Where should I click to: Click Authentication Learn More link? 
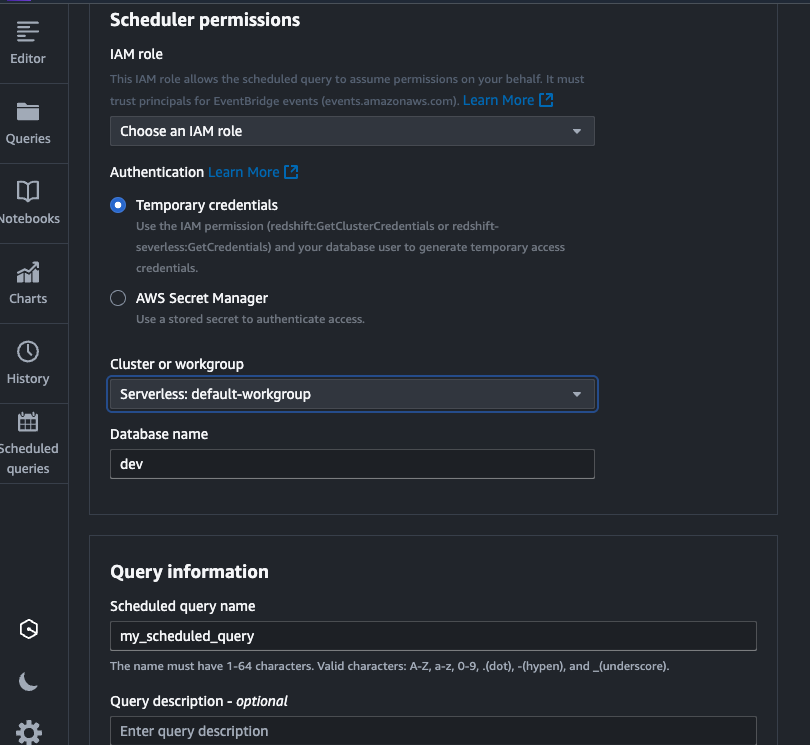(x=243, y=172)
